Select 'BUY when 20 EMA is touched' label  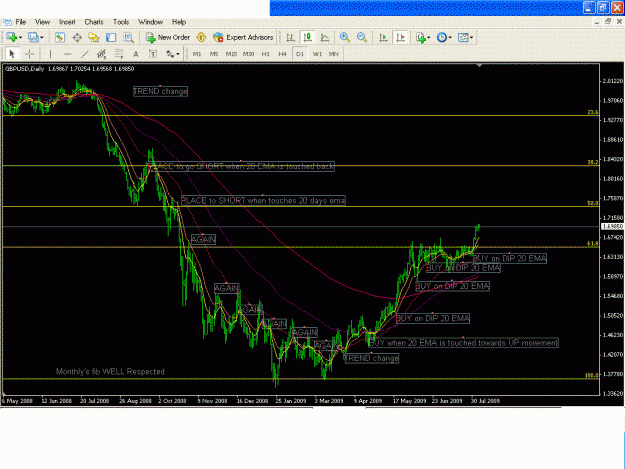463,343
